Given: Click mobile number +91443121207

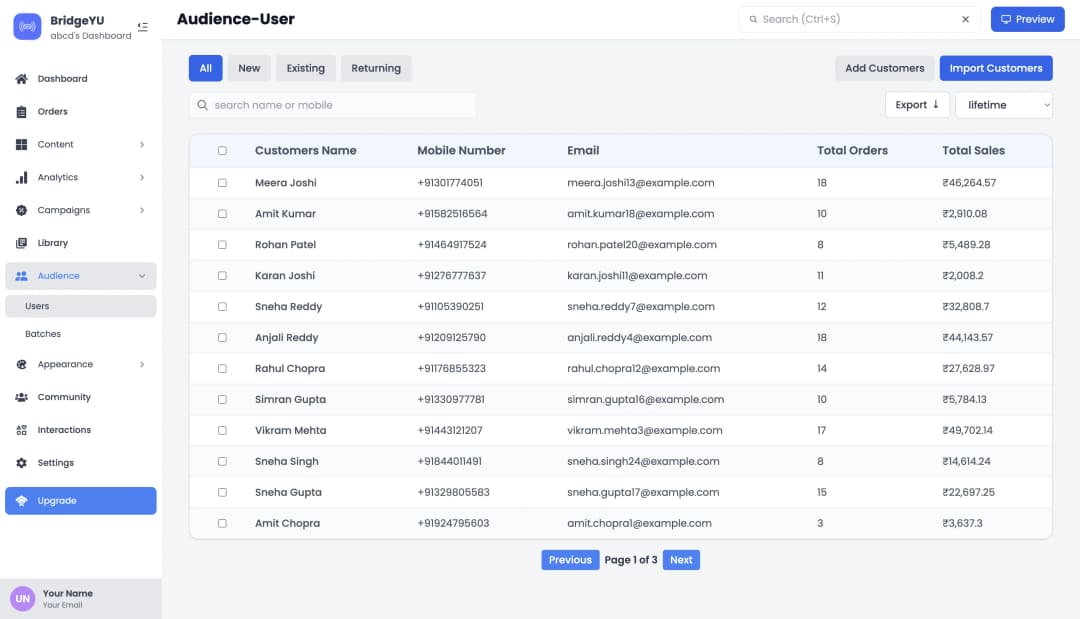Looking at the screenshot, I should (450, 431).
